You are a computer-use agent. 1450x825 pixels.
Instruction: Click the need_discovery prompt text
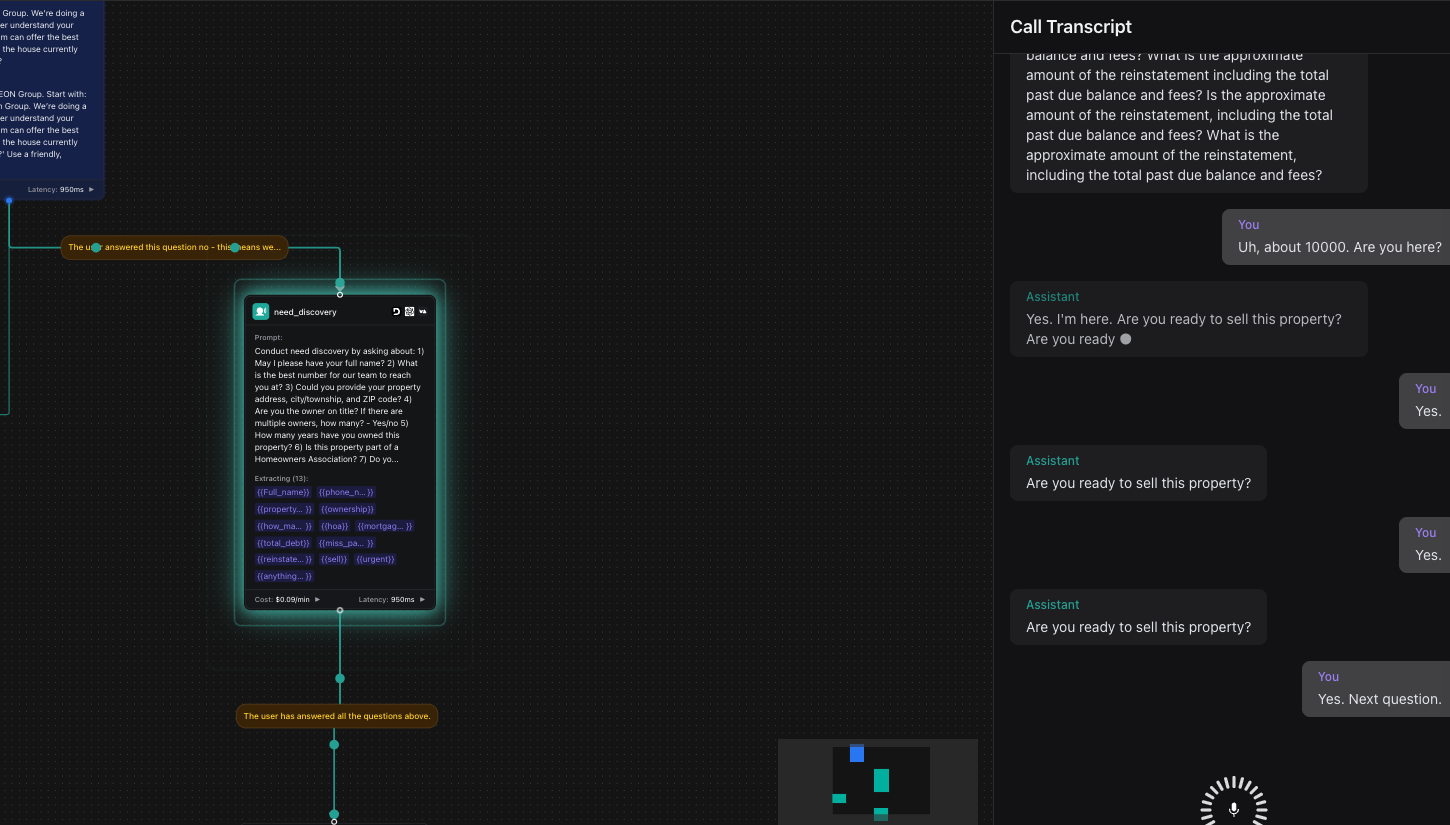tap(339, 405)
